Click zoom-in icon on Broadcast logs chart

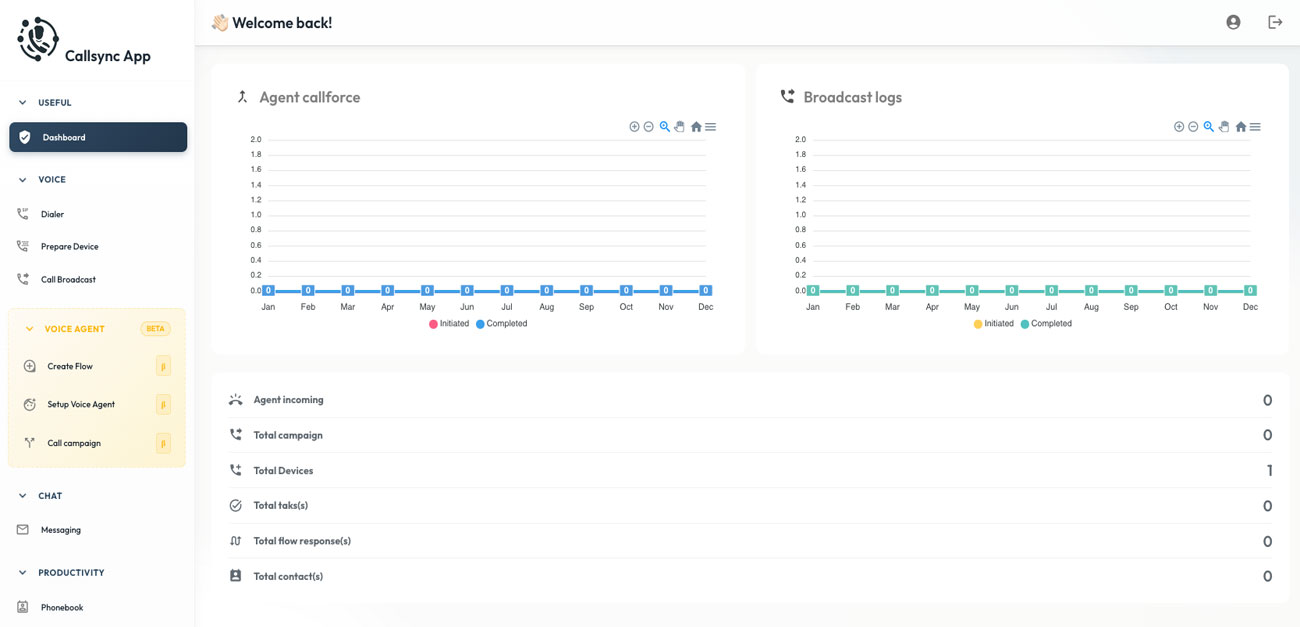tap(1178, 126)
